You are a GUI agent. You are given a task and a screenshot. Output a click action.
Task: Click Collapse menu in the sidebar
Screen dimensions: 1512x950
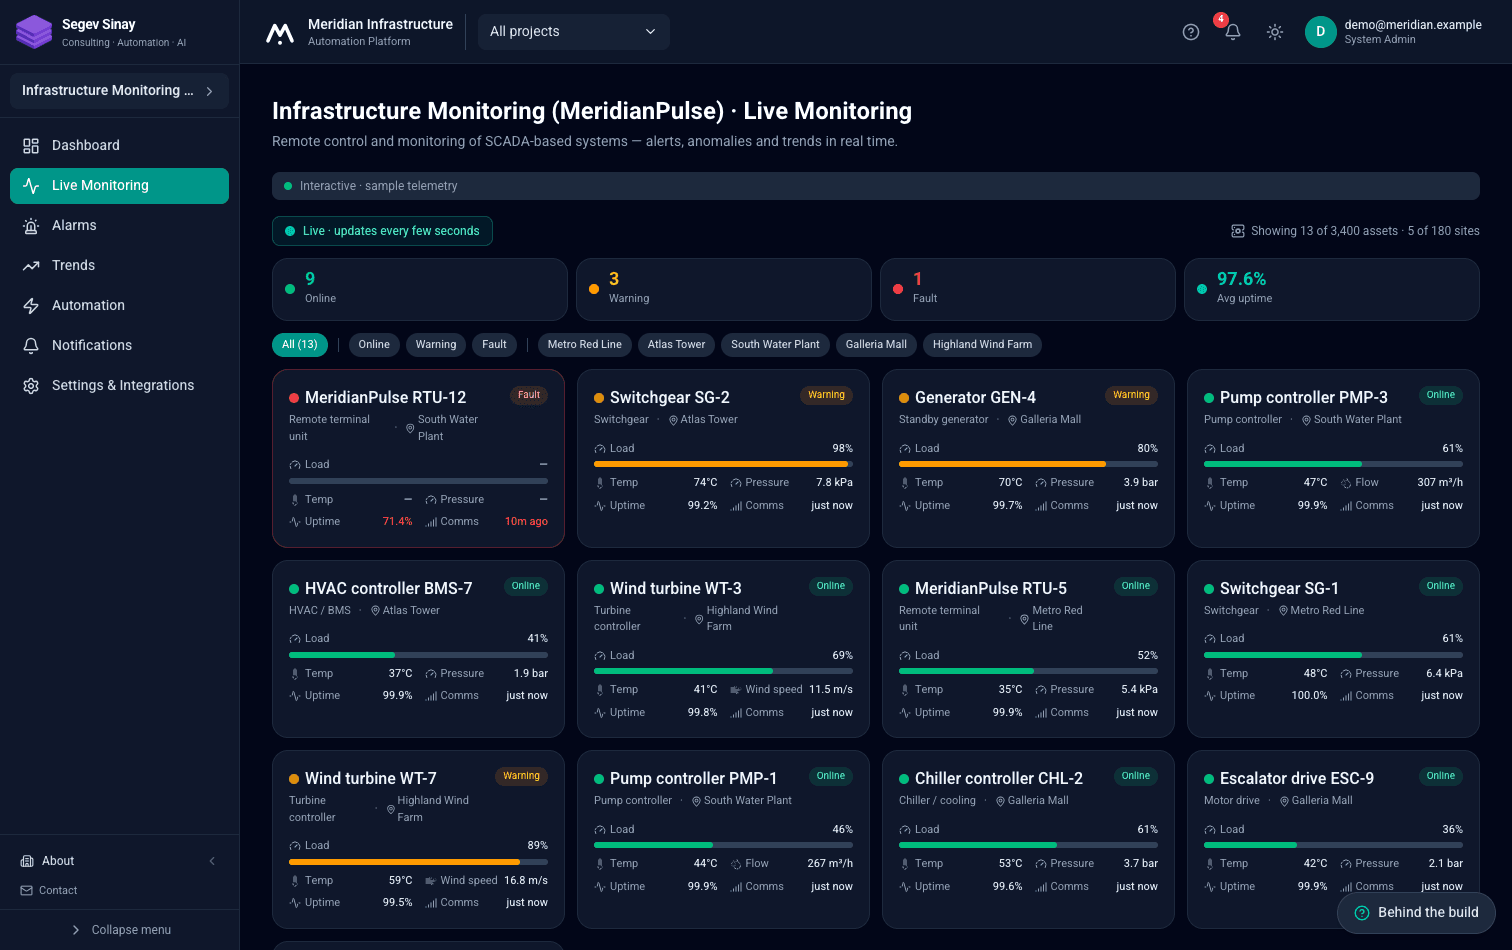(x=120, y=930)
